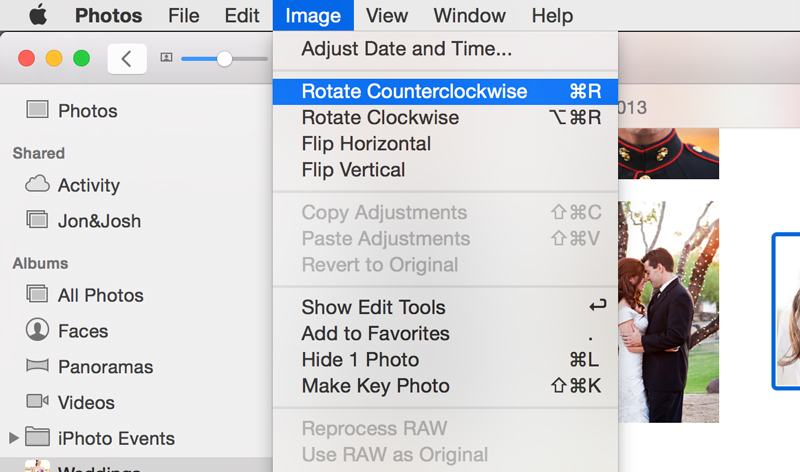
Task: Click the blue-outlined selected photo thumbnail
Action: (x=786, y=311)
